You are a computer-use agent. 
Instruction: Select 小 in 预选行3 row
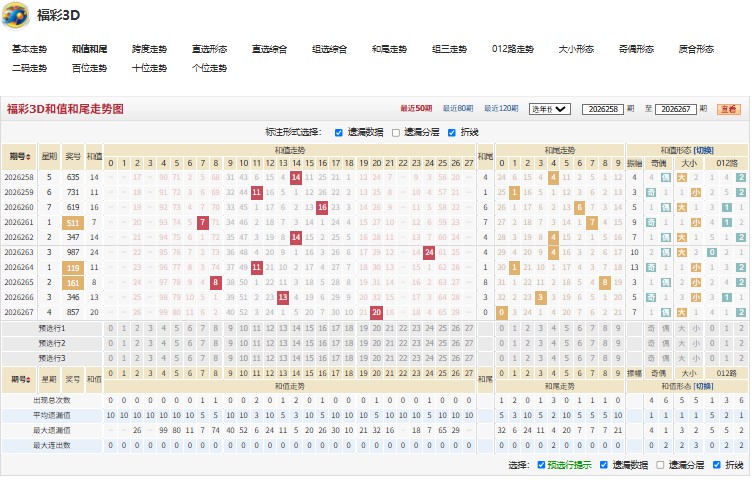[x=696, y=359]
